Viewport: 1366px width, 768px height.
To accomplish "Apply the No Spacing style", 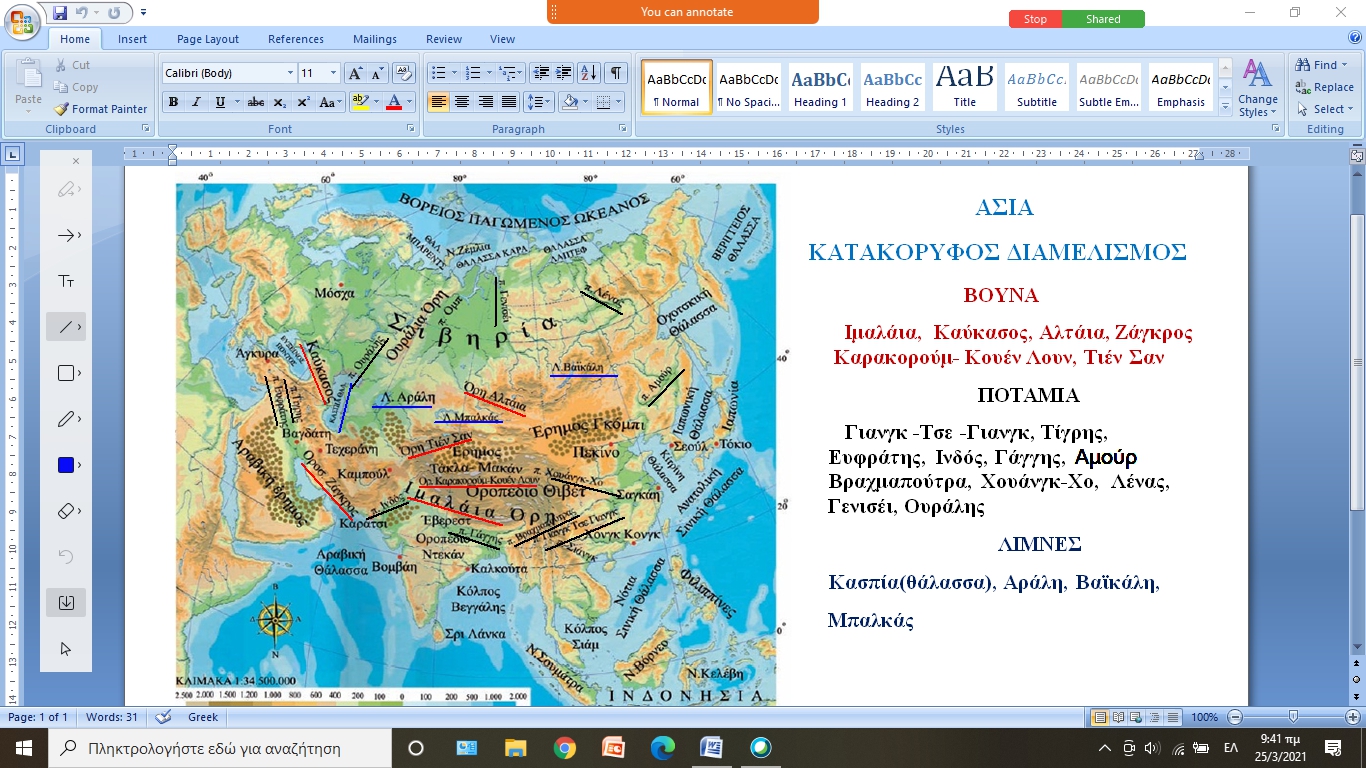I will coord(749,86).
